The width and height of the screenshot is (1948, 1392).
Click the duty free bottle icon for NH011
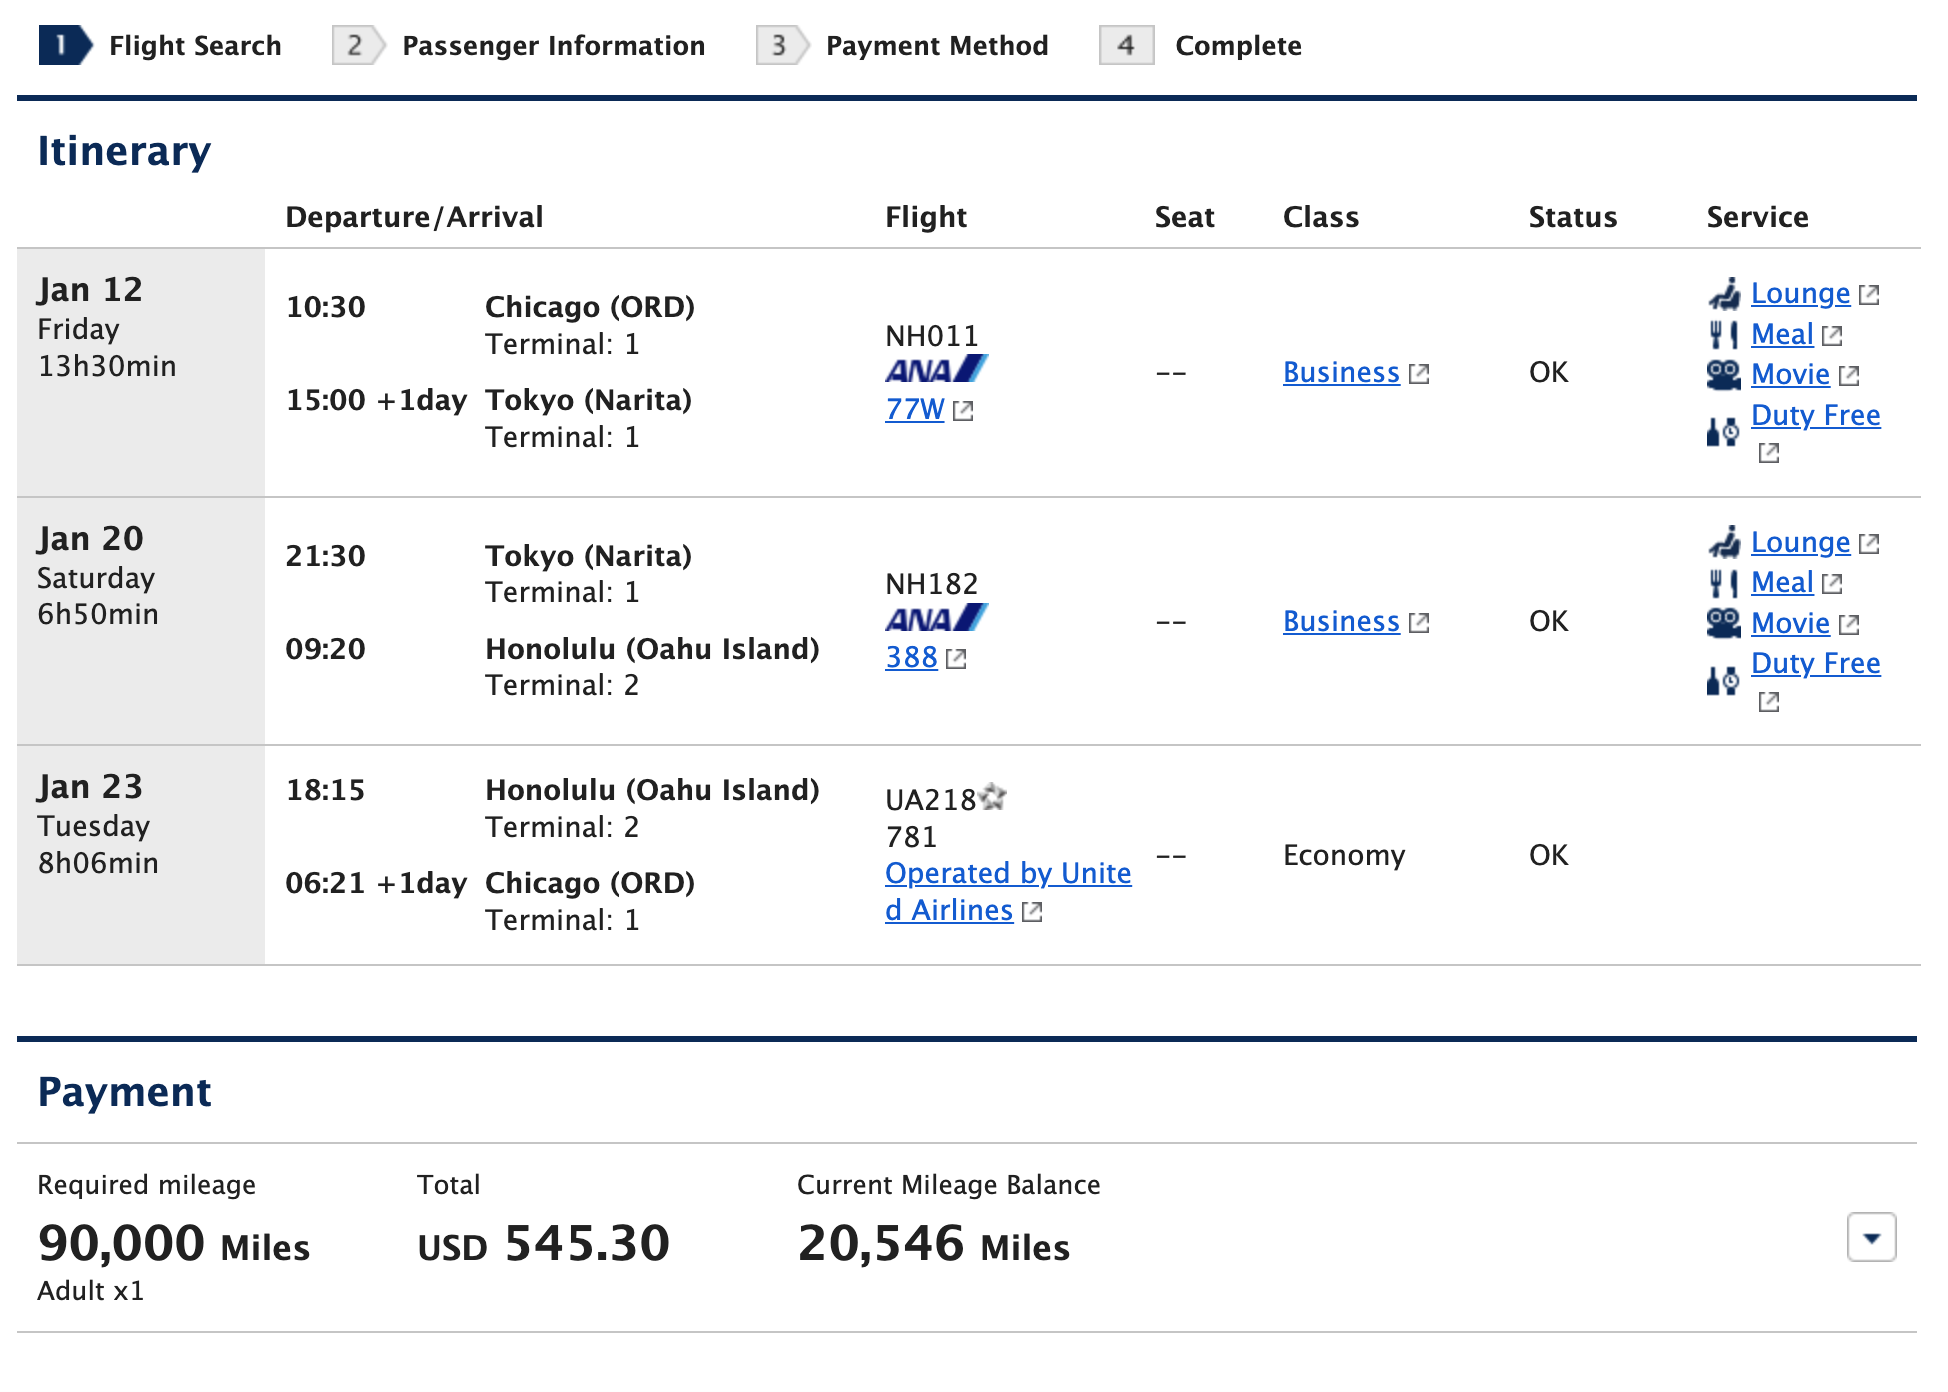1724,432
